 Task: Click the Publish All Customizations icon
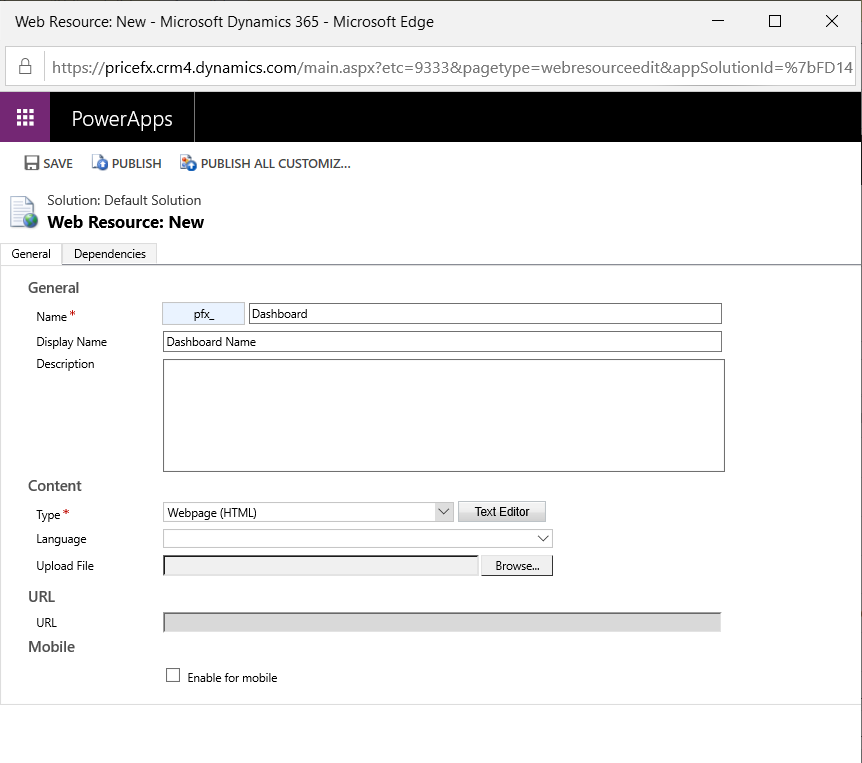pos(188,163)
